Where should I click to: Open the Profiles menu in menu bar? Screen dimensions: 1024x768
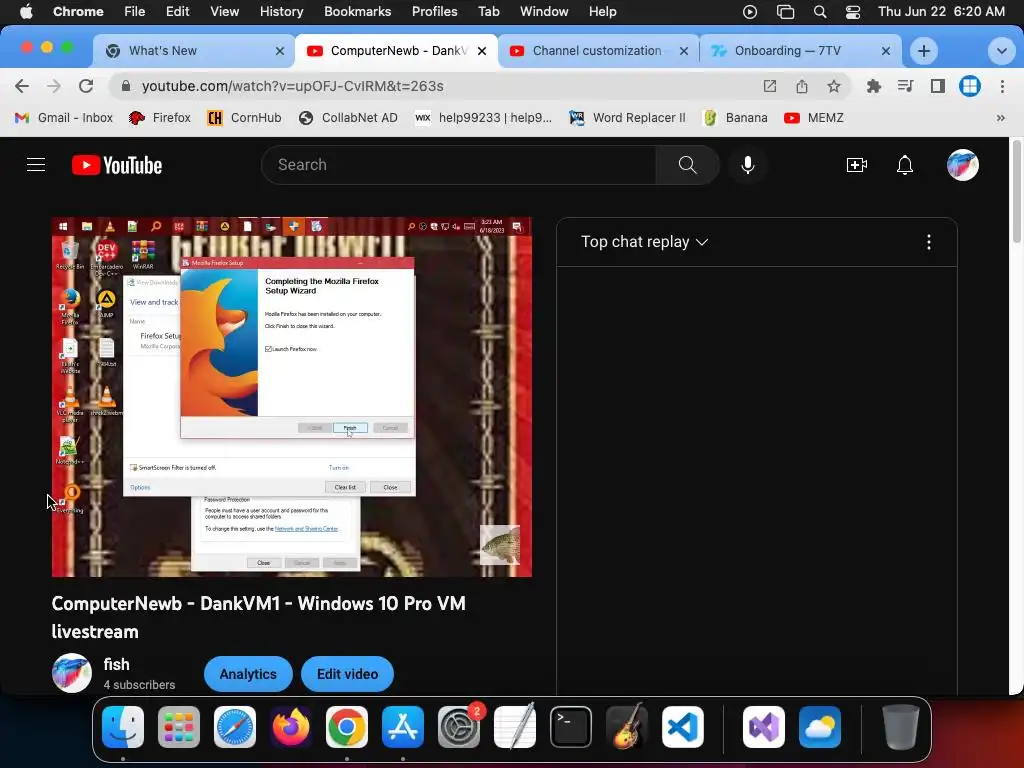434,11
